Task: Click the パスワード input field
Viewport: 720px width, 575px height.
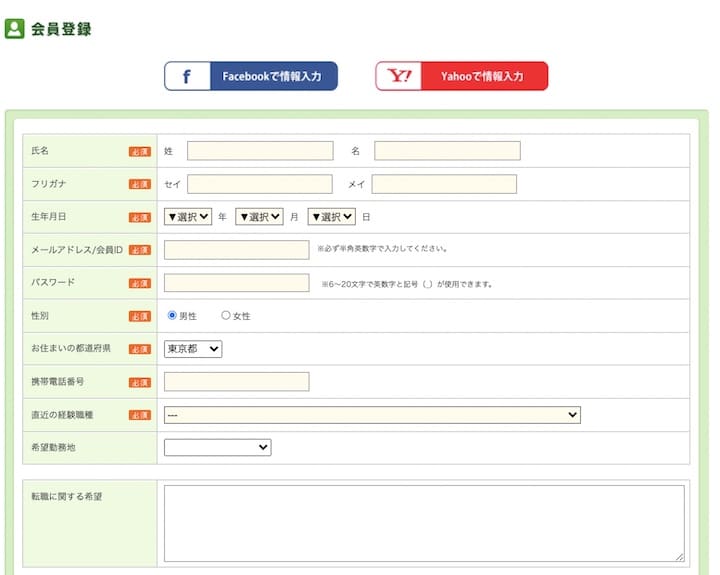Action: coord(236,283)
